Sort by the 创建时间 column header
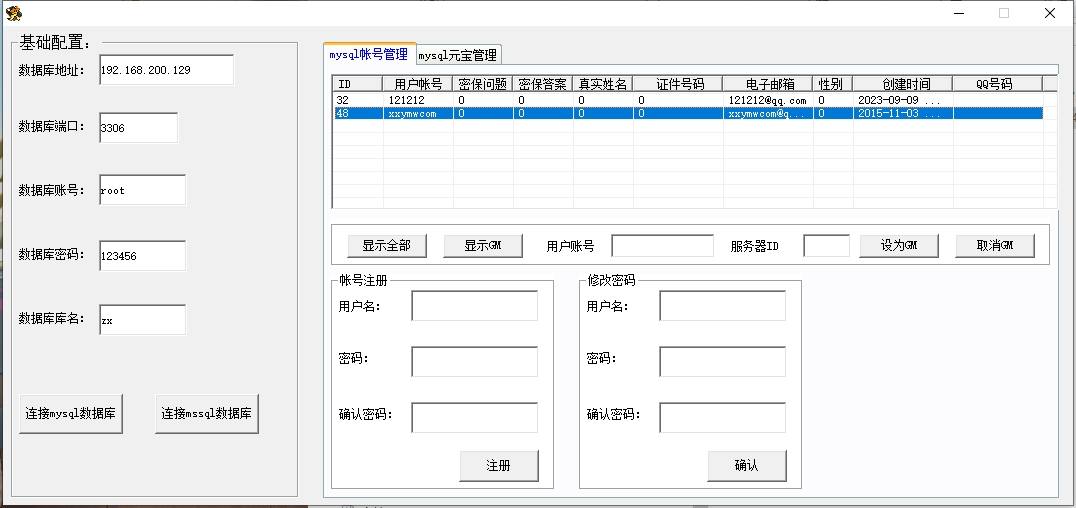1076x508 pixels. [903, 84]
